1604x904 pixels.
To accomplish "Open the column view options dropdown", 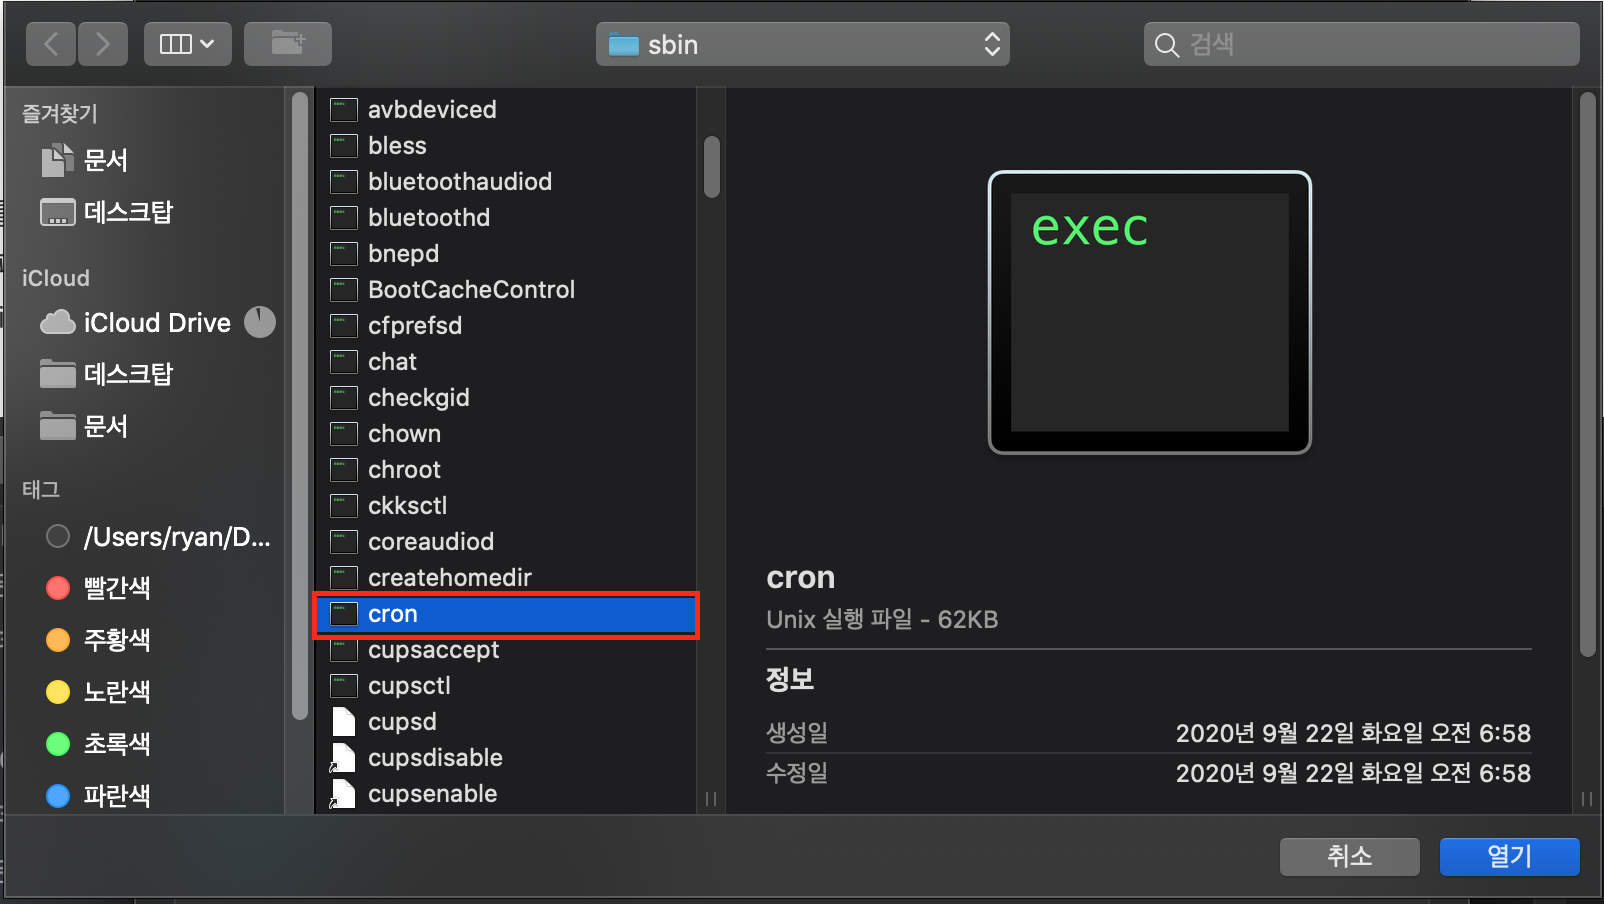I will [x=188, y=43].
